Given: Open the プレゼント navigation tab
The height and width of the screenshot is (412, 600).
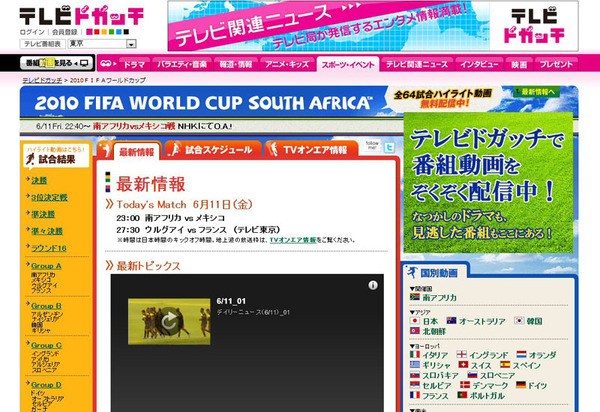Looking at the screenshot, I should [x=556, y=64].
